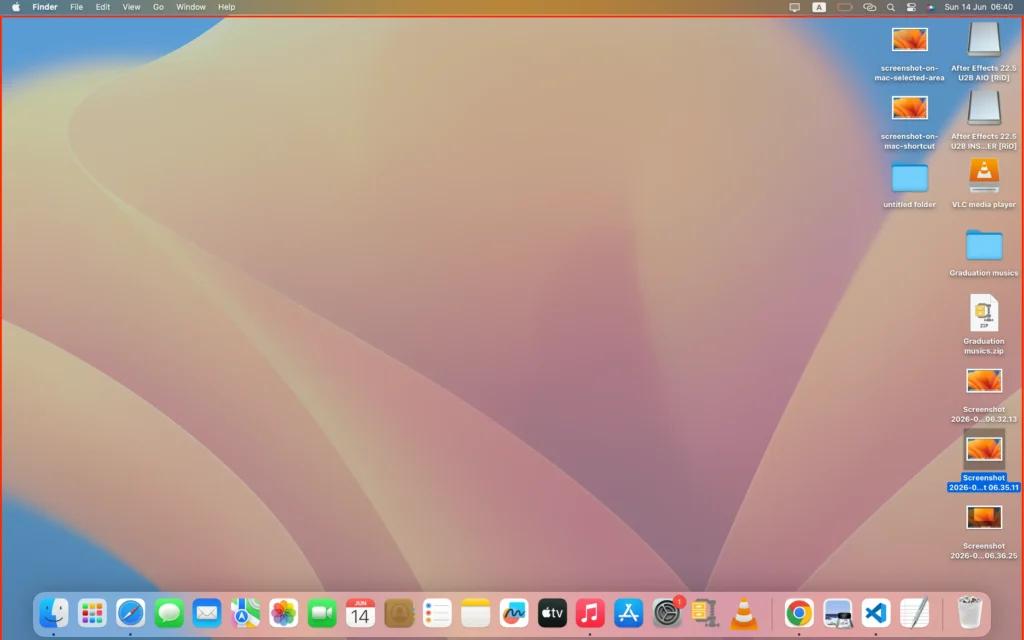Viewport: 1024px width, 640px height.
Task: Open TextEdit in the Dock
Action: pos(914,613)
